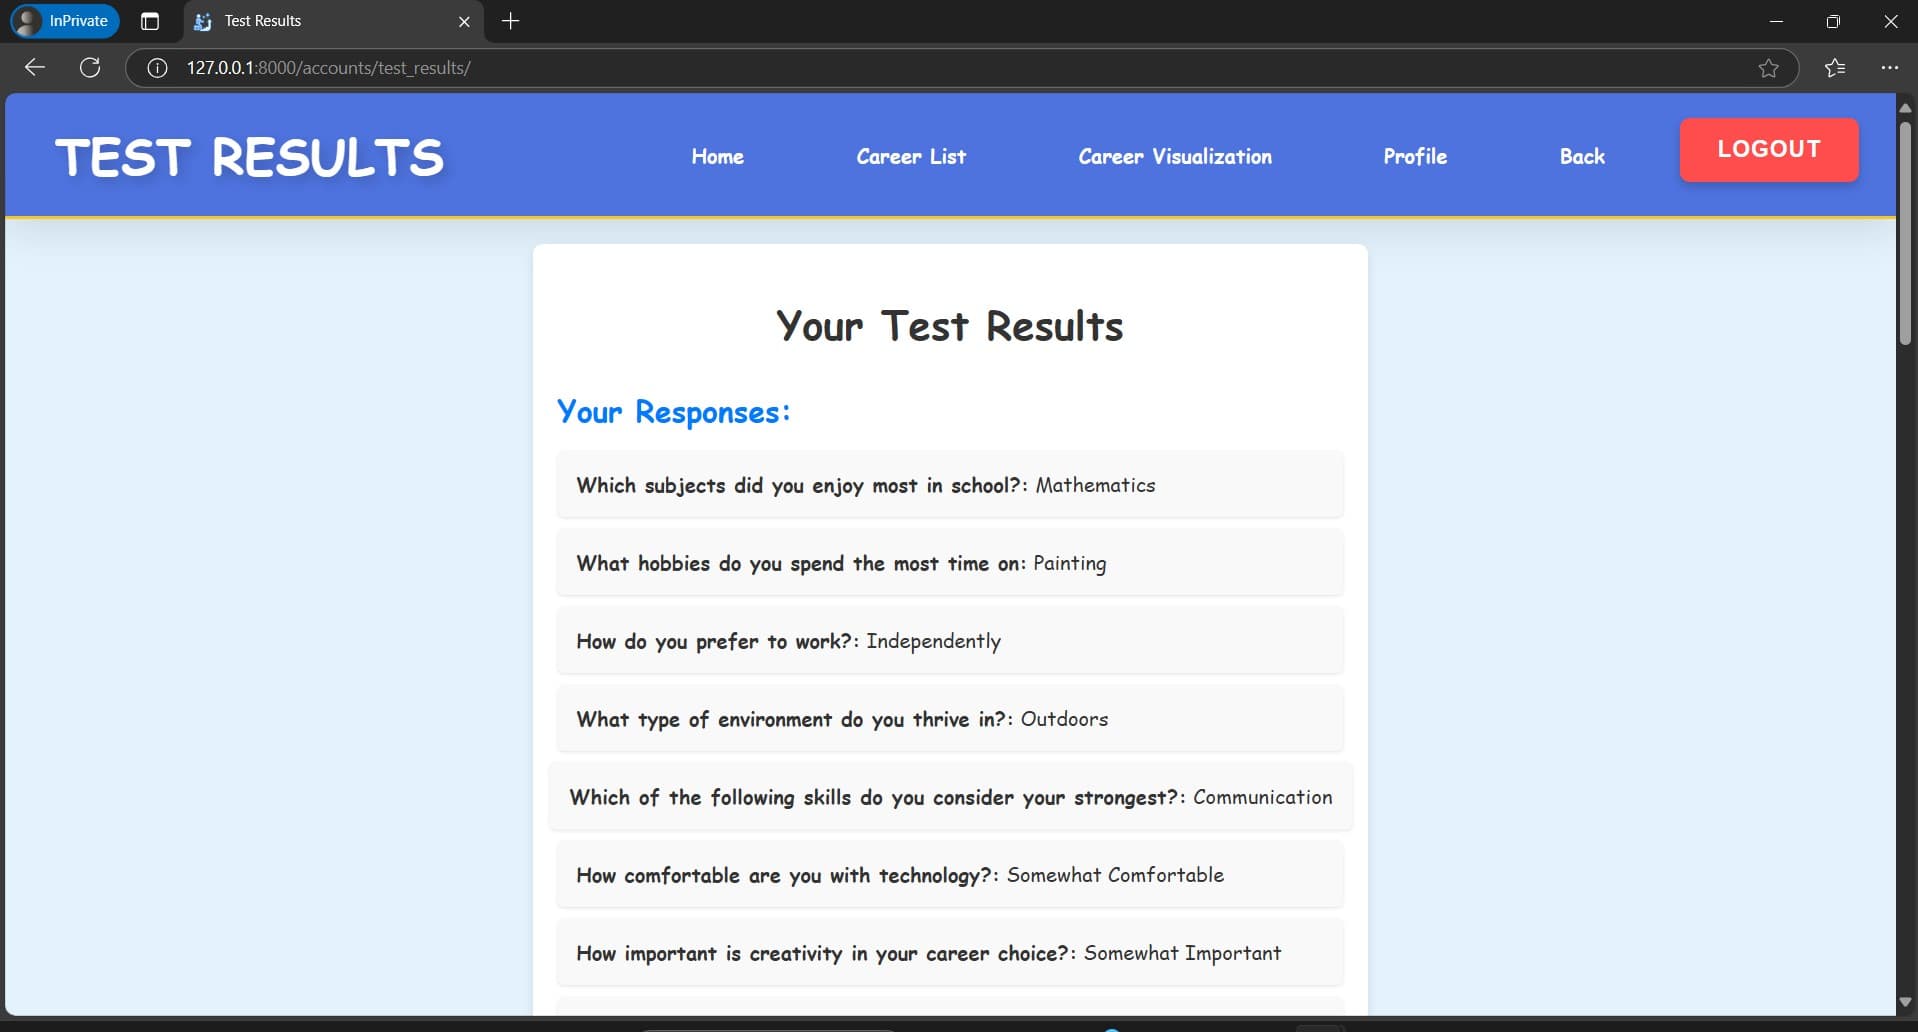This screenshot has height=1032, width=1918.
Task: Click the Communication strongest skill row
Action: [950, 797]
